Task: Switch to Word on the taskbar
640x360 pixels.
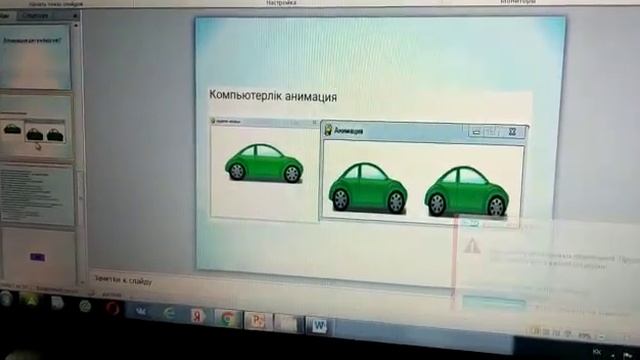Action: [x=319, y=326]
